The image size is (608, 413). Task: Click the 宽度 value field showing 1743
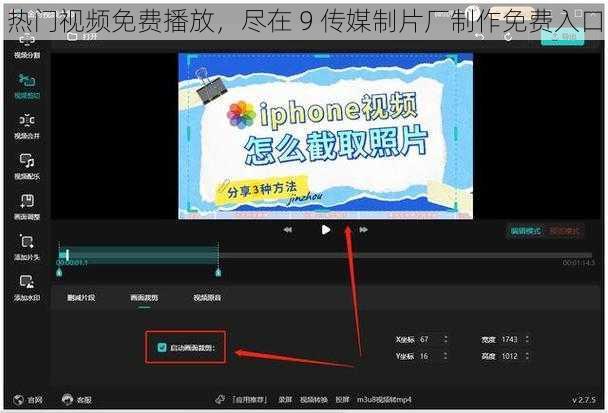(x=510, y=339)
